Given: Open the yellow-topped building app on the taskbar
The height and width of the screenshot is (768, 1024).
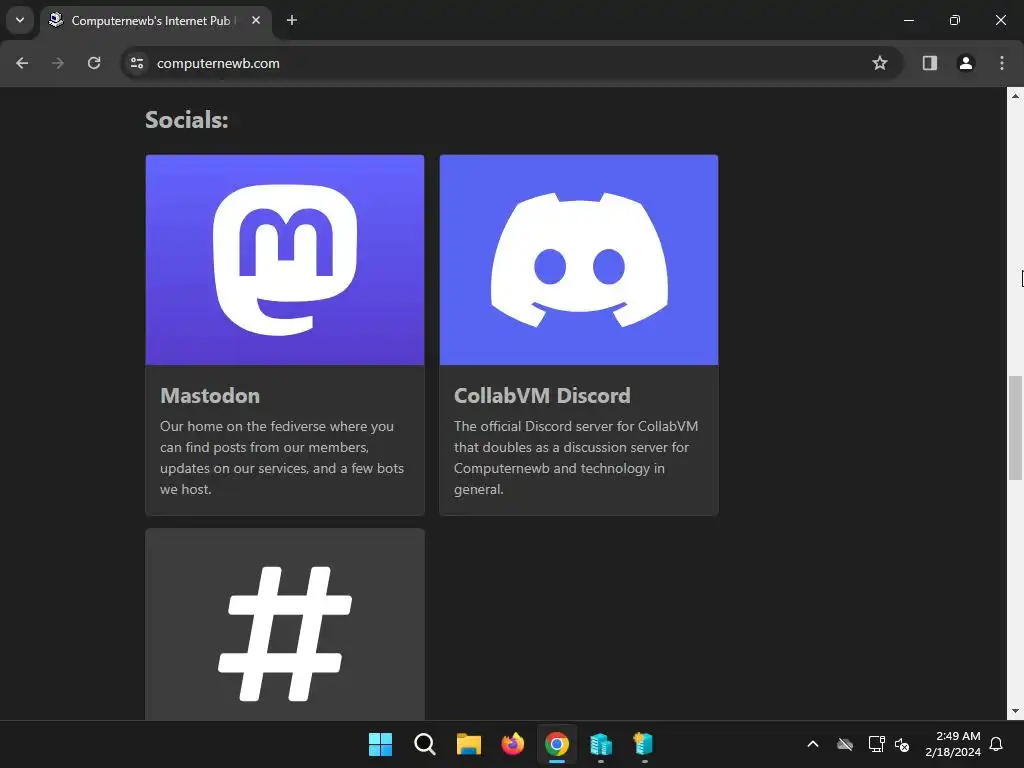Looking at the screenshot, I should click(x=644, y=744).
